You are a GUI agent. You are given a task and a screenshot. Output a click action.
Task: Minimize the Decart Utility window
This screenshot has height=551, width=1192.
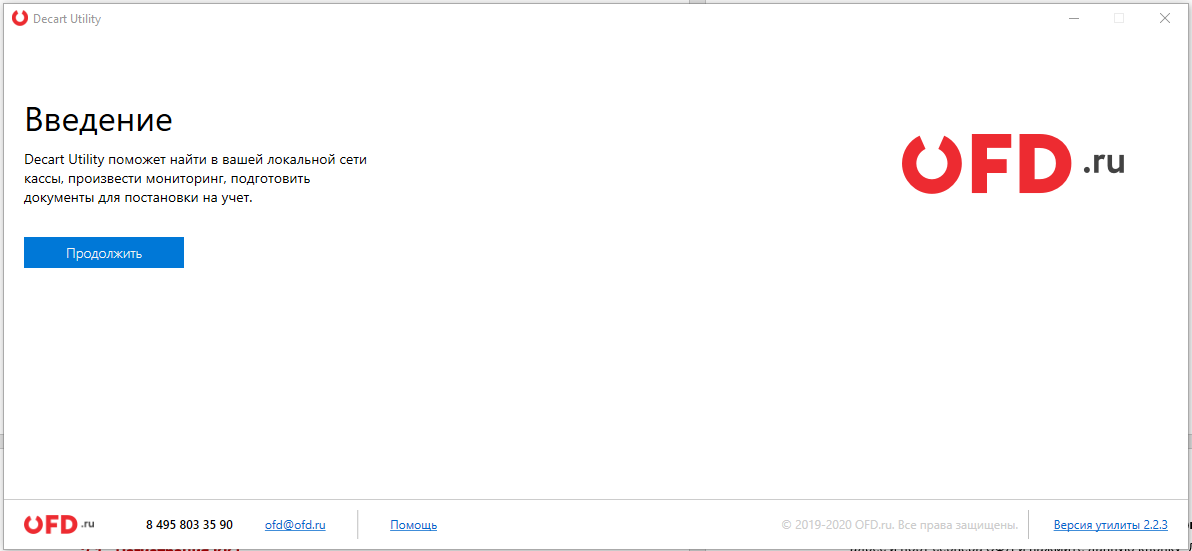[1073, 19]
